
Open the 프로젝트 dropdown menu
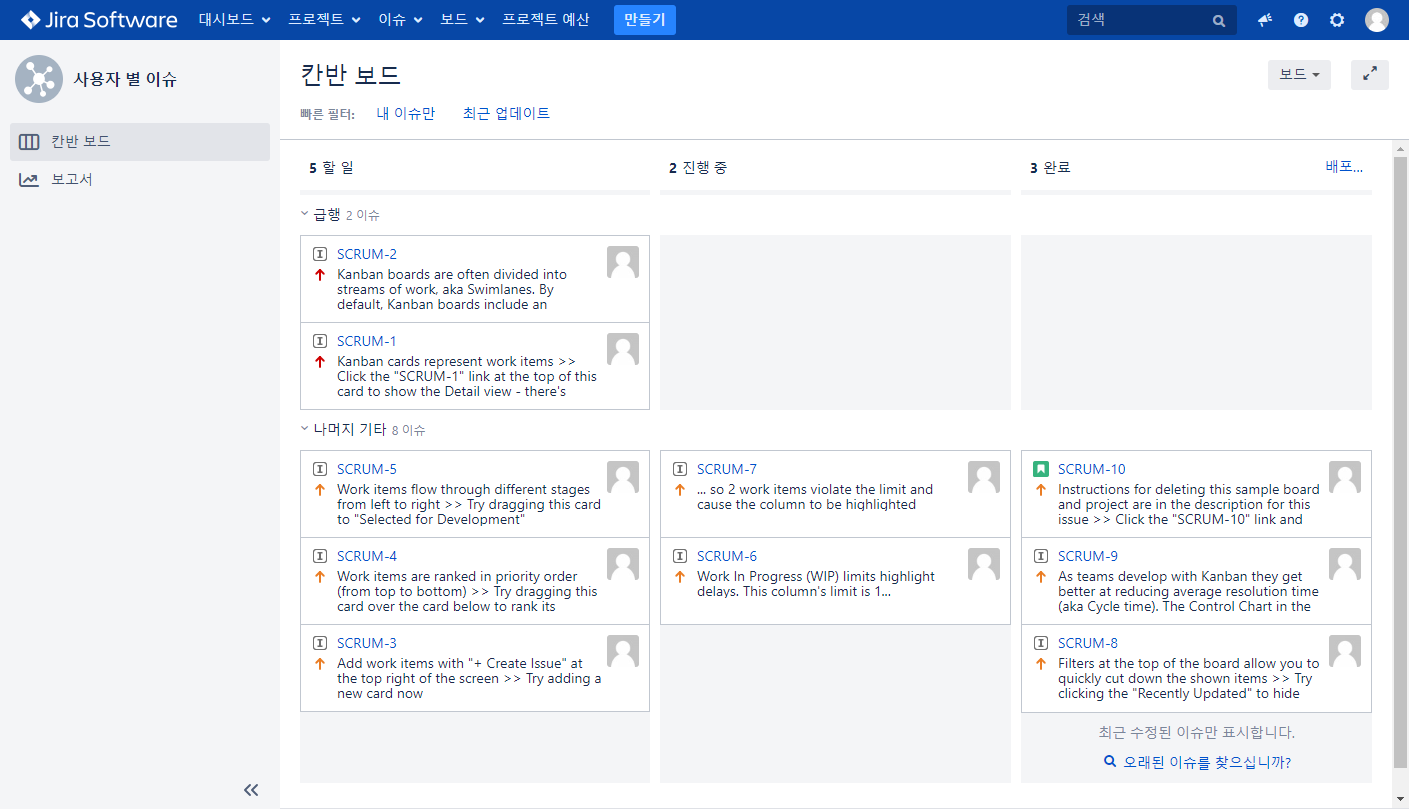pyautogui.click(x=324, y=19)
